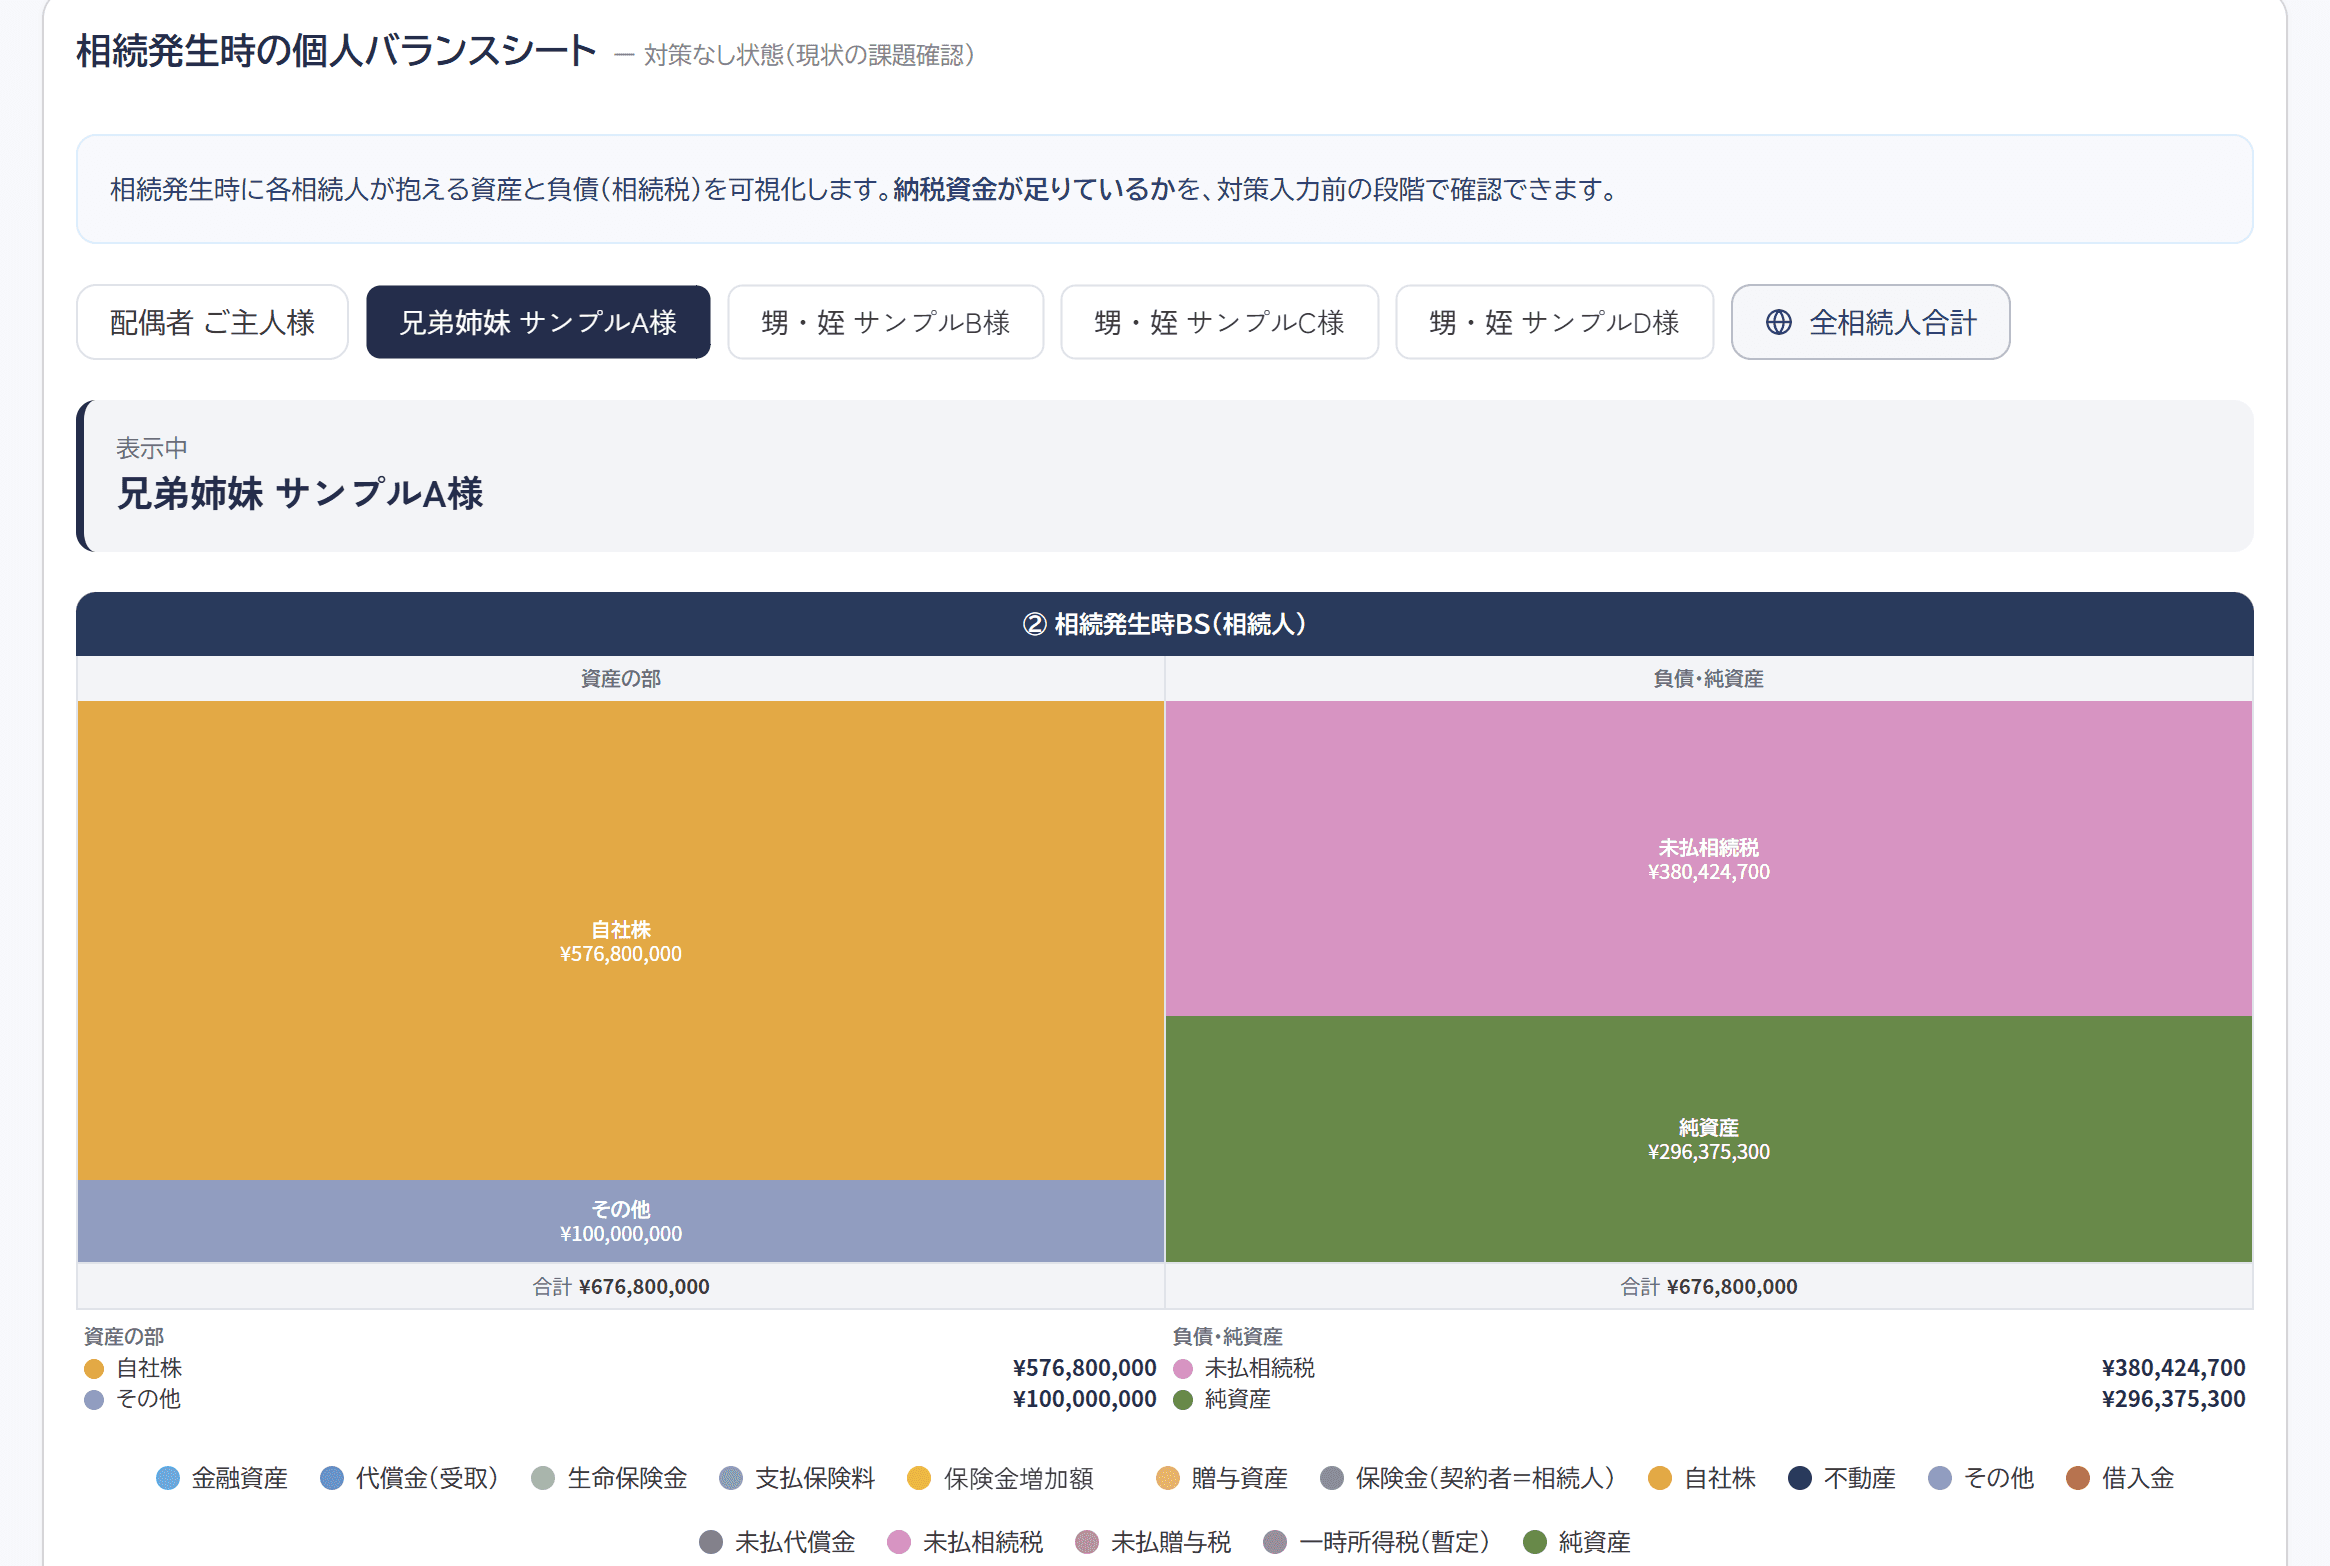The image size is (2330, 1566).
Task: Toggle 生命保険金 legend item
Action: [x=609, y=1478]
